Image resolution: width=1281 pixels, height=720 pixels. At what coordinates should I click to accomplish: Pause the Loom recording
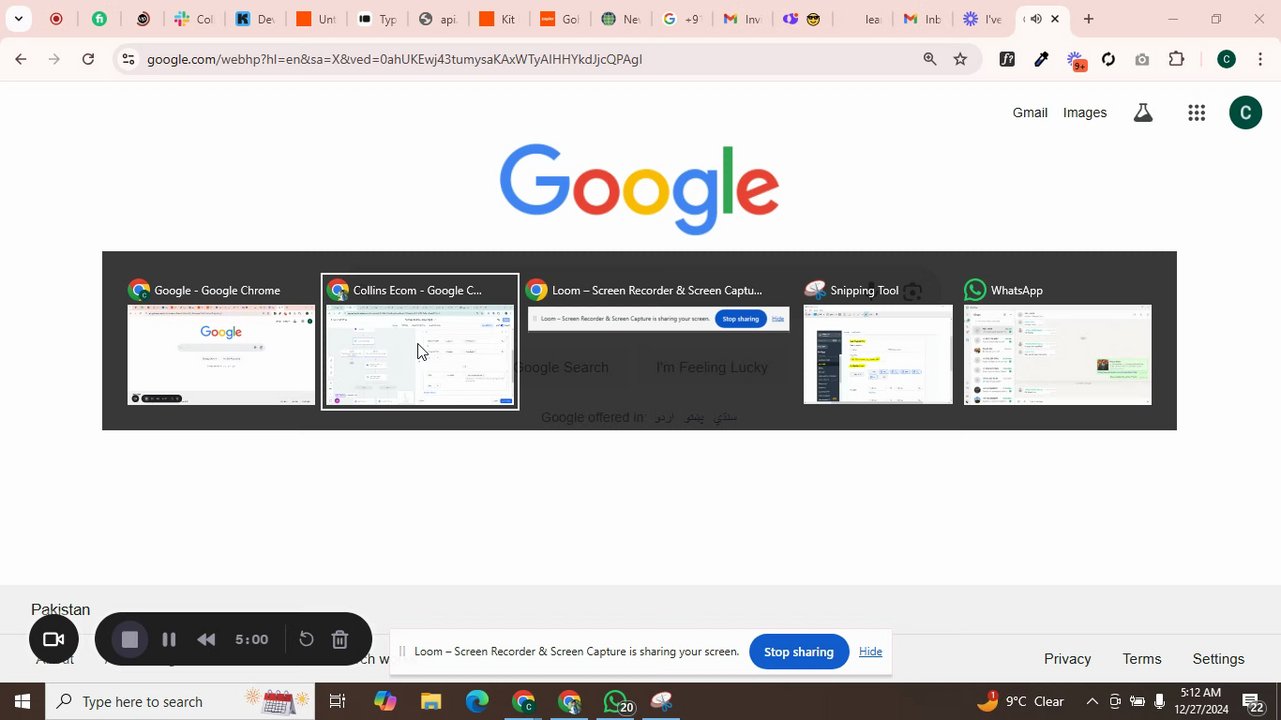click(169, 640)
